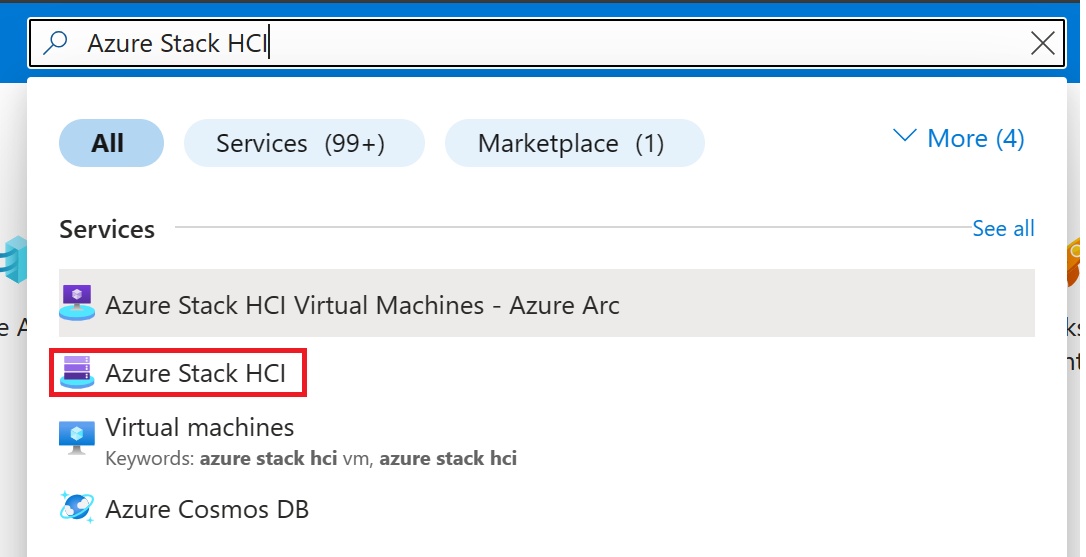Screen dimensions: 1086x557
Task: Expand the More (4) filters
Action: point(959,138)
